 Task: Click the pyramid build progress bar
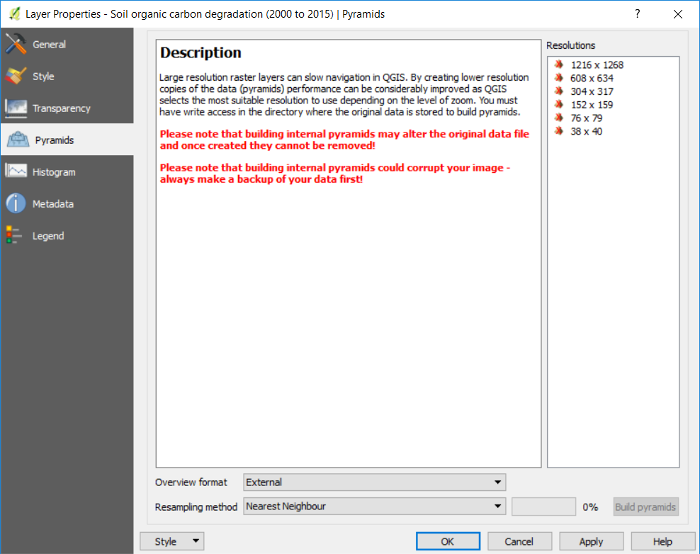[x=543, y=507]
